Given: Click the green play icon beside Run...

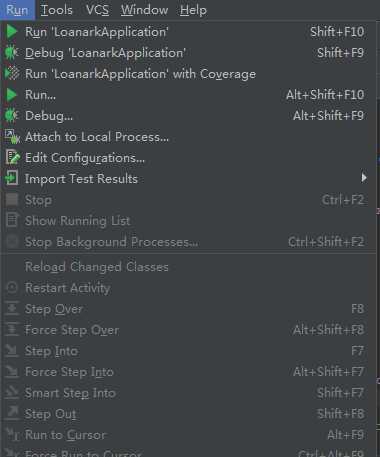Looking at the screenshot, I should (x=12, y=95).
